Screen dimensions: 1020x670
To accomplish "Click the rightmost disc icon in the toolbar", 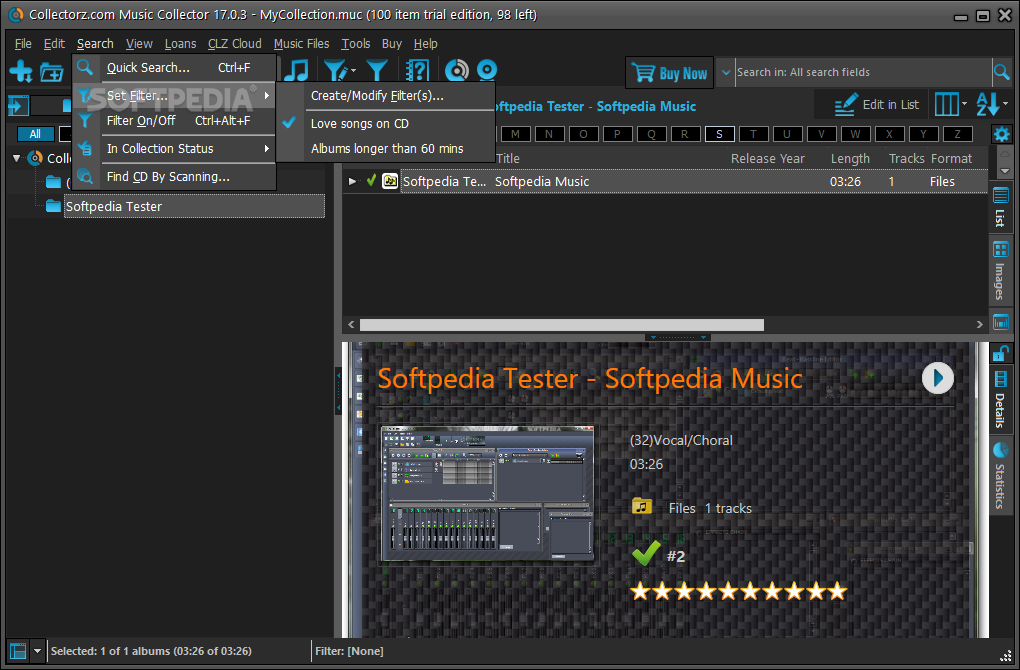I will pyautogui.click(x=487, y=70).
